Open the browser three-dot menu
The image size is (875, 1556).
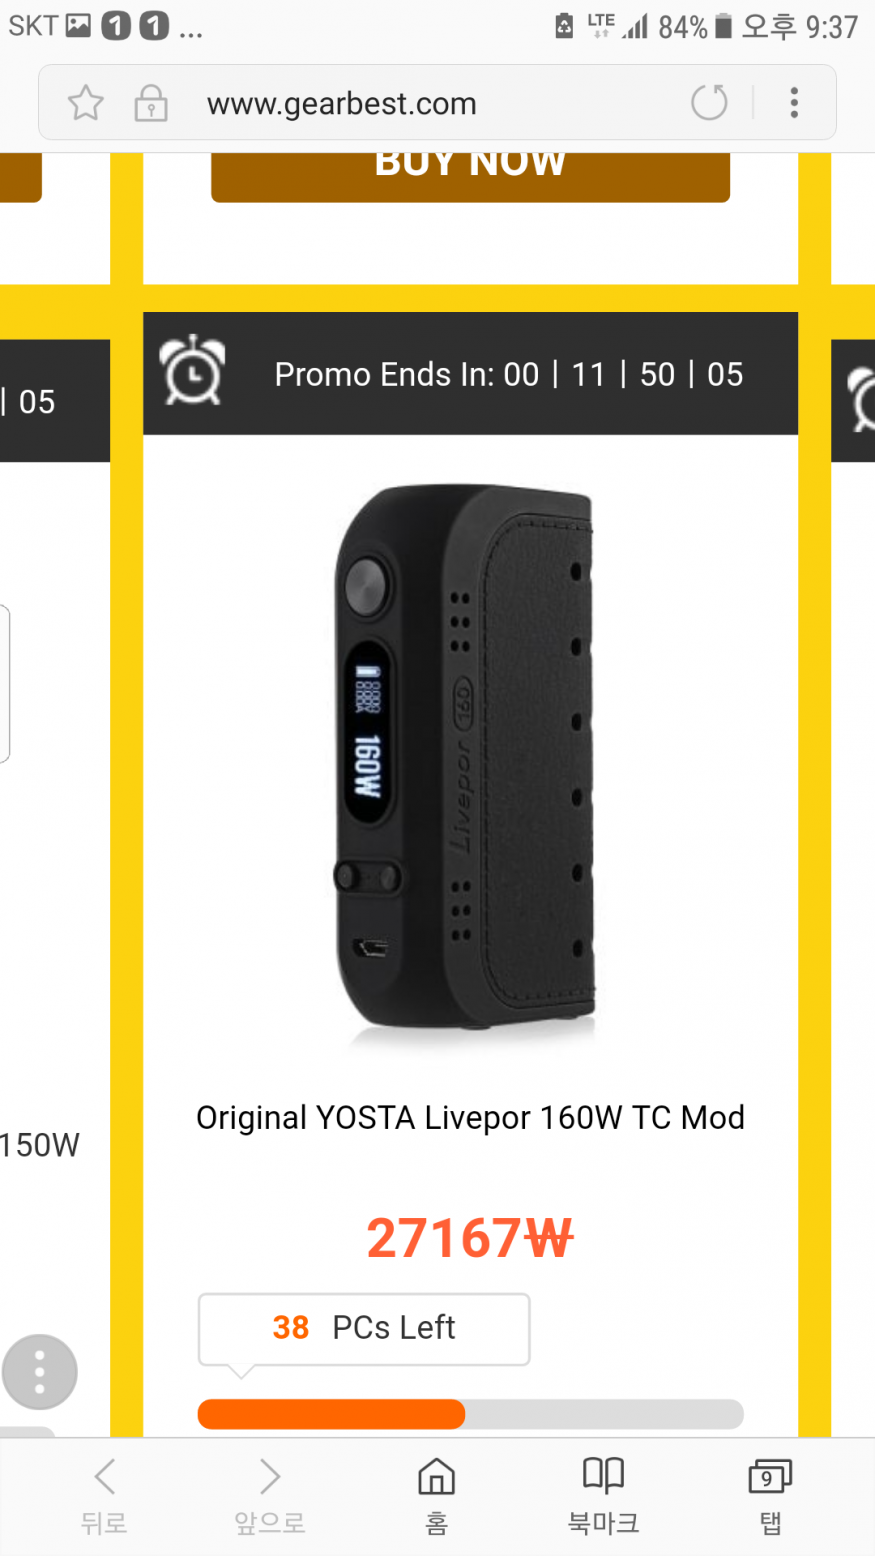coord(794,102)
